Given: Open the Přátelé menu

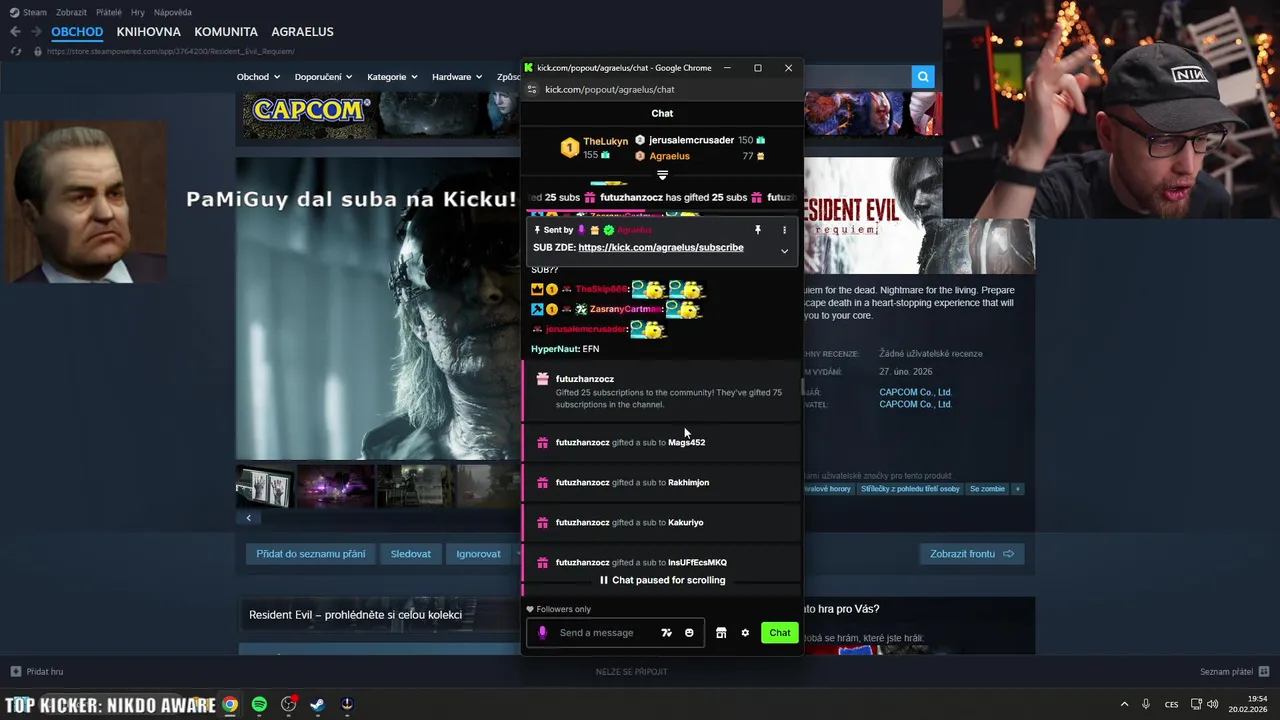Looking at the screenshot, I should [109, 12].
